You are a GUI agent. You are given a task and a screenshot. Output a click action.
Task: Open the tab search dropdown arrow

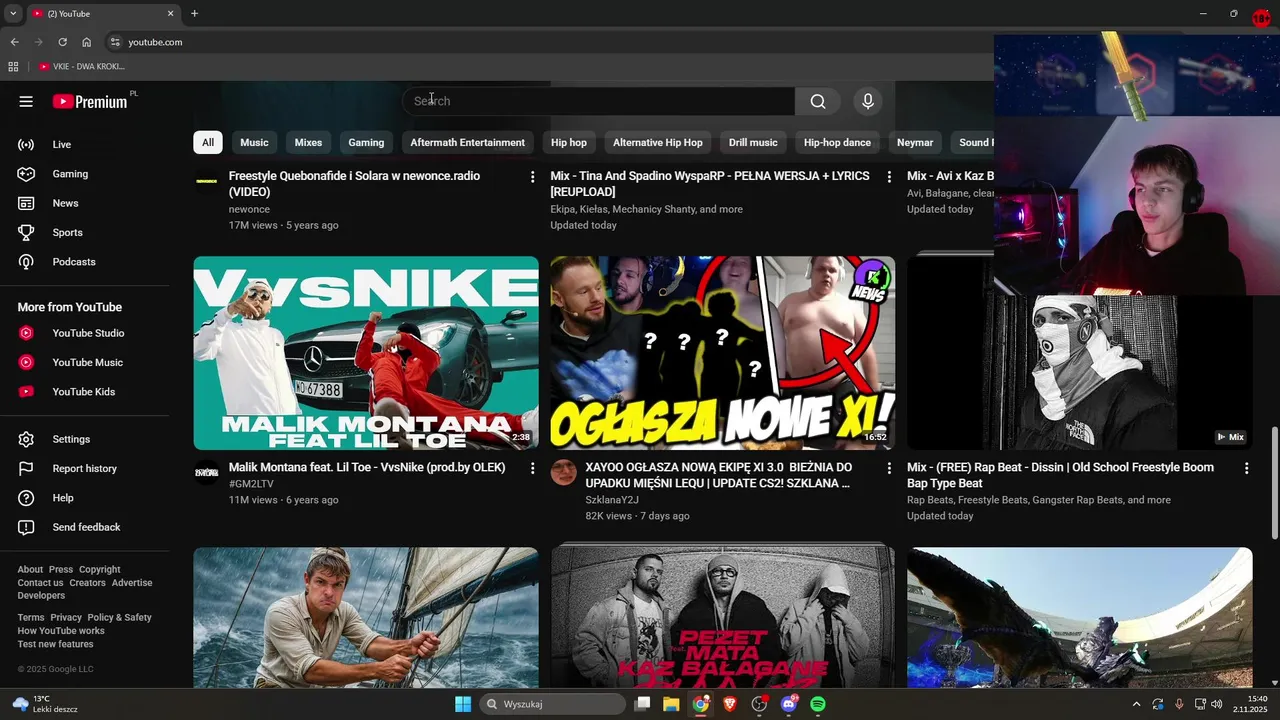pyautogui.click(x=13, y=13)
